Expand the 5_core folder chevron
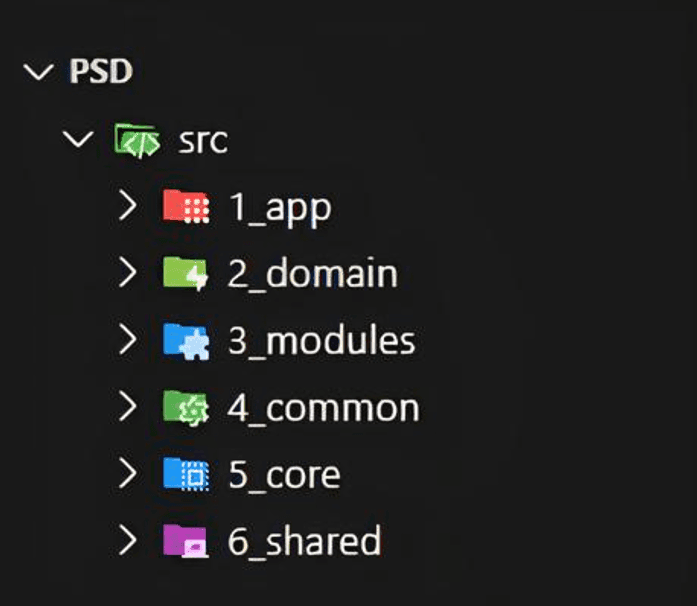 [127, 474]
